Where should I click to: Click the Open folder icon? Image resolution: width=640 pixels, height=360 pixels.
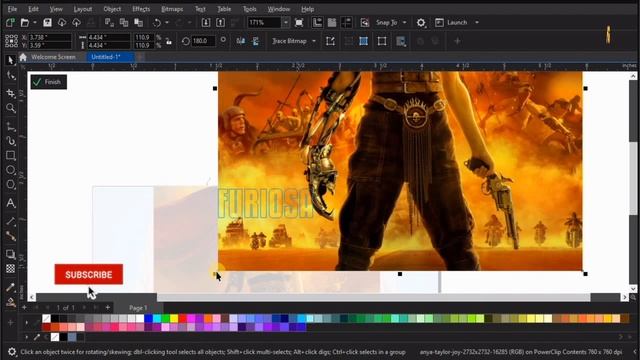[x=25, y=22]
